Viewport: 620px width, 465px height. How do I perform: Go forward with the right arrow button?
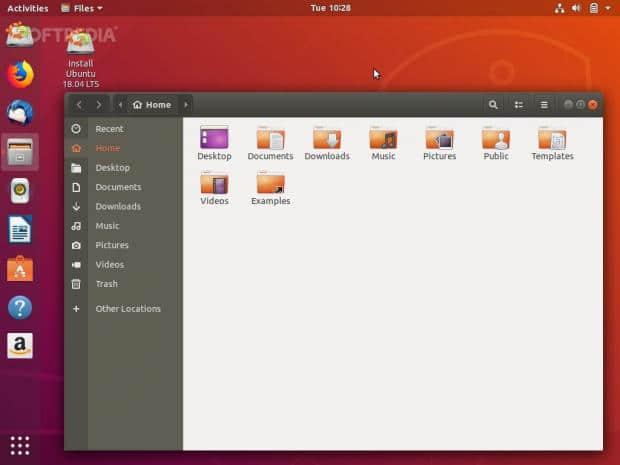[98, 104]
